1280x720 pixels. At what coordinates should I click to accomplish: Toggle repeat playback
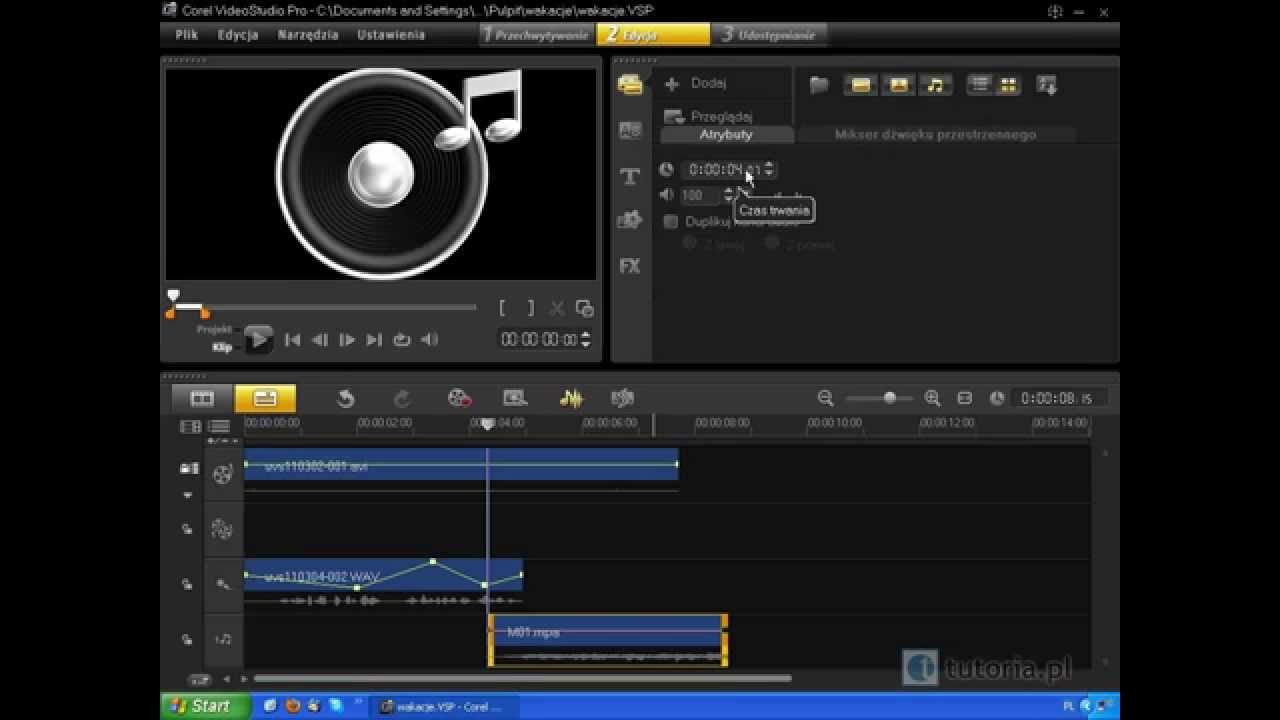pyautogui.click(x=402, y=340)
